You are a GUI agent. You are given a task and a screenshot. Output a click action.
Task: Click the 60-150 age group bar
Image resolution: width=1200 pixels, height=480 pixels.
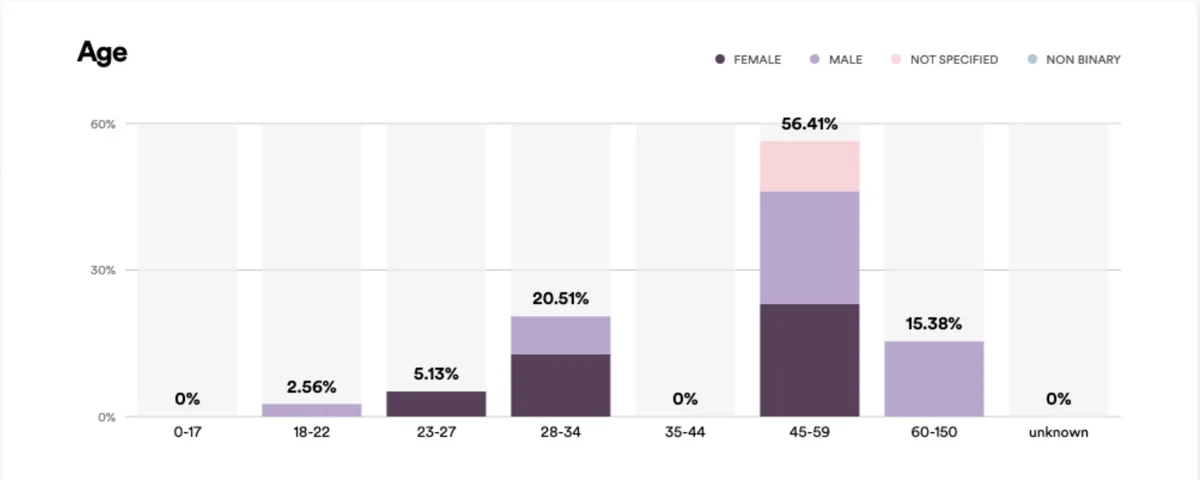[934, 379]
